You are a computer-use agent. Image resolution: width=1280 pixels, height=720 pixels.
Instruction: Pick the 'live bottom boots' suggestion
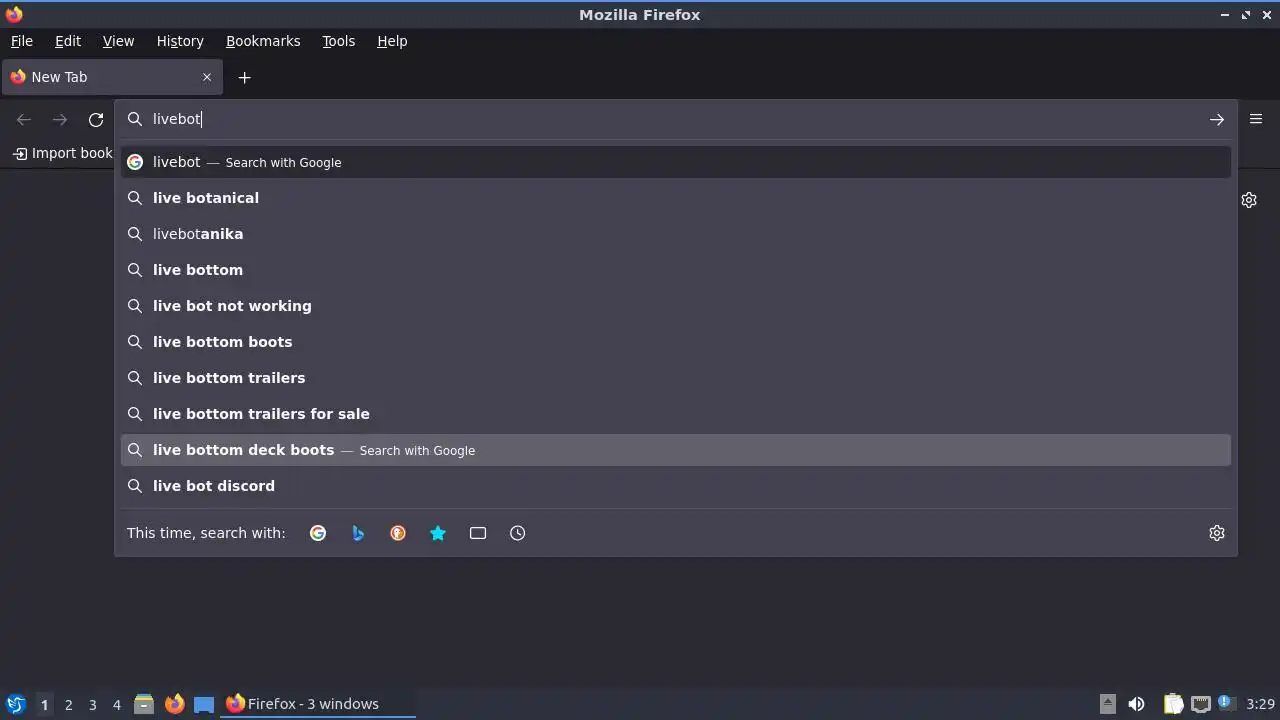click(676, 342)
